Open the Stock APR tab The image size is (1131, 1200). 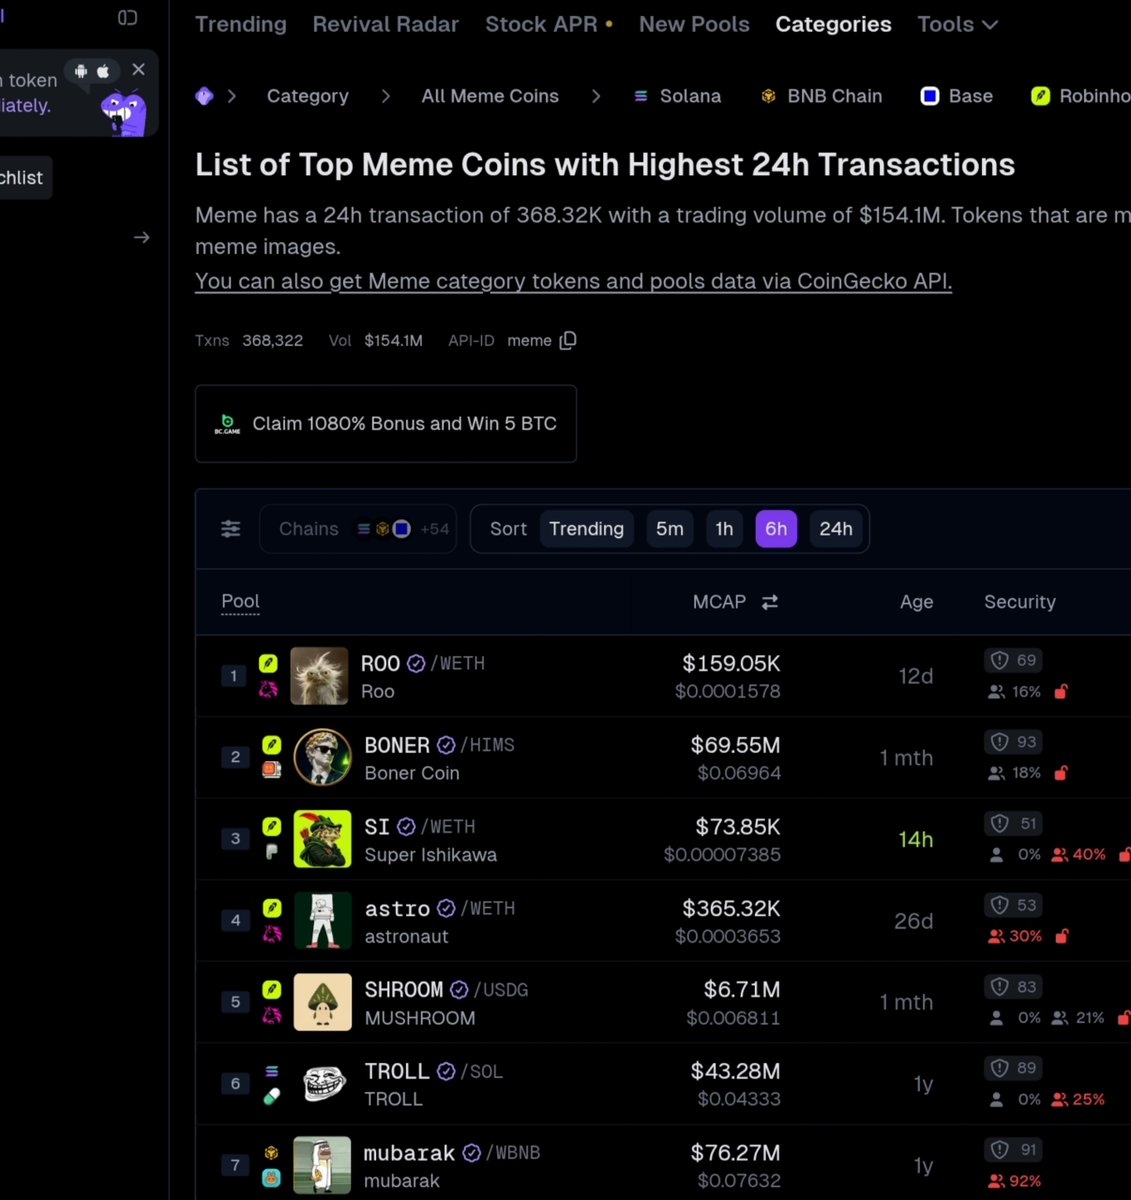coord(549,24)
